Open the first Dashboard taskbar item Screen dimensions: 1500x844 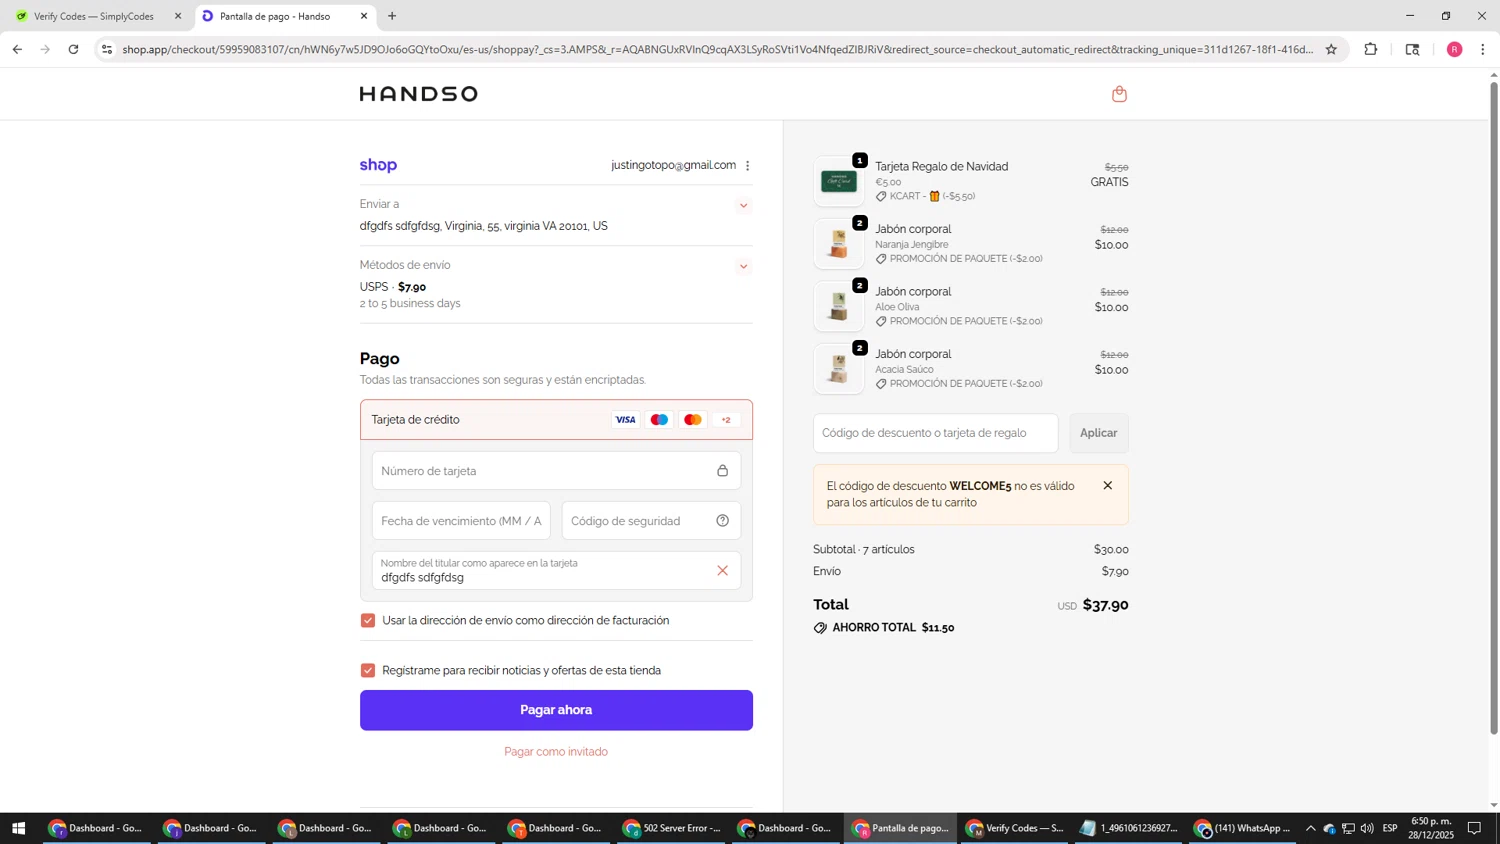pyautogui.click(x=98, y=828)
